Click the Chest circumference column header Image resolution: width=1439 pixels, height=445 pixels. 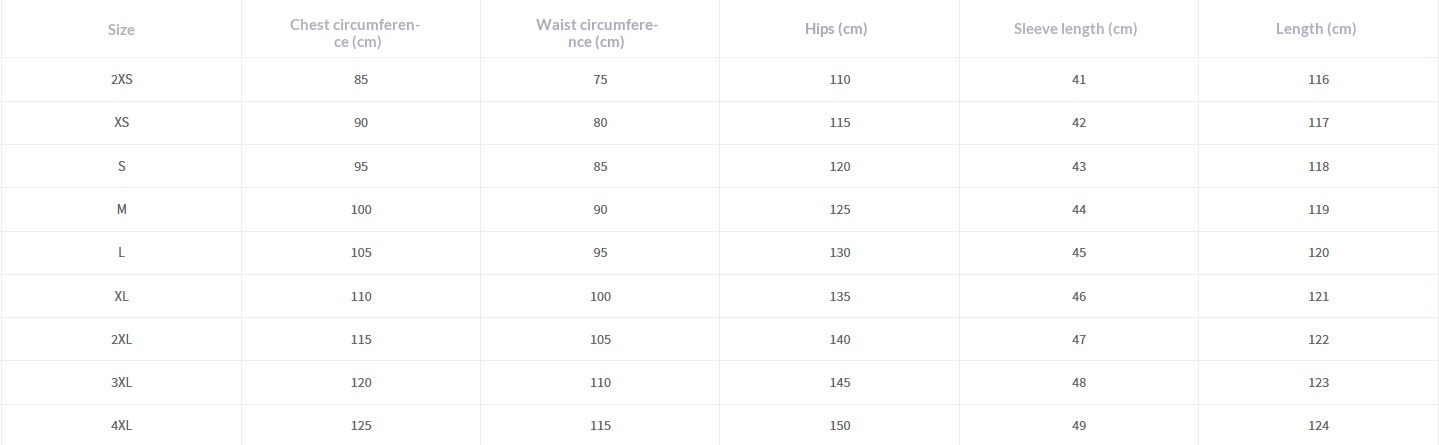(x=356, y=33)
